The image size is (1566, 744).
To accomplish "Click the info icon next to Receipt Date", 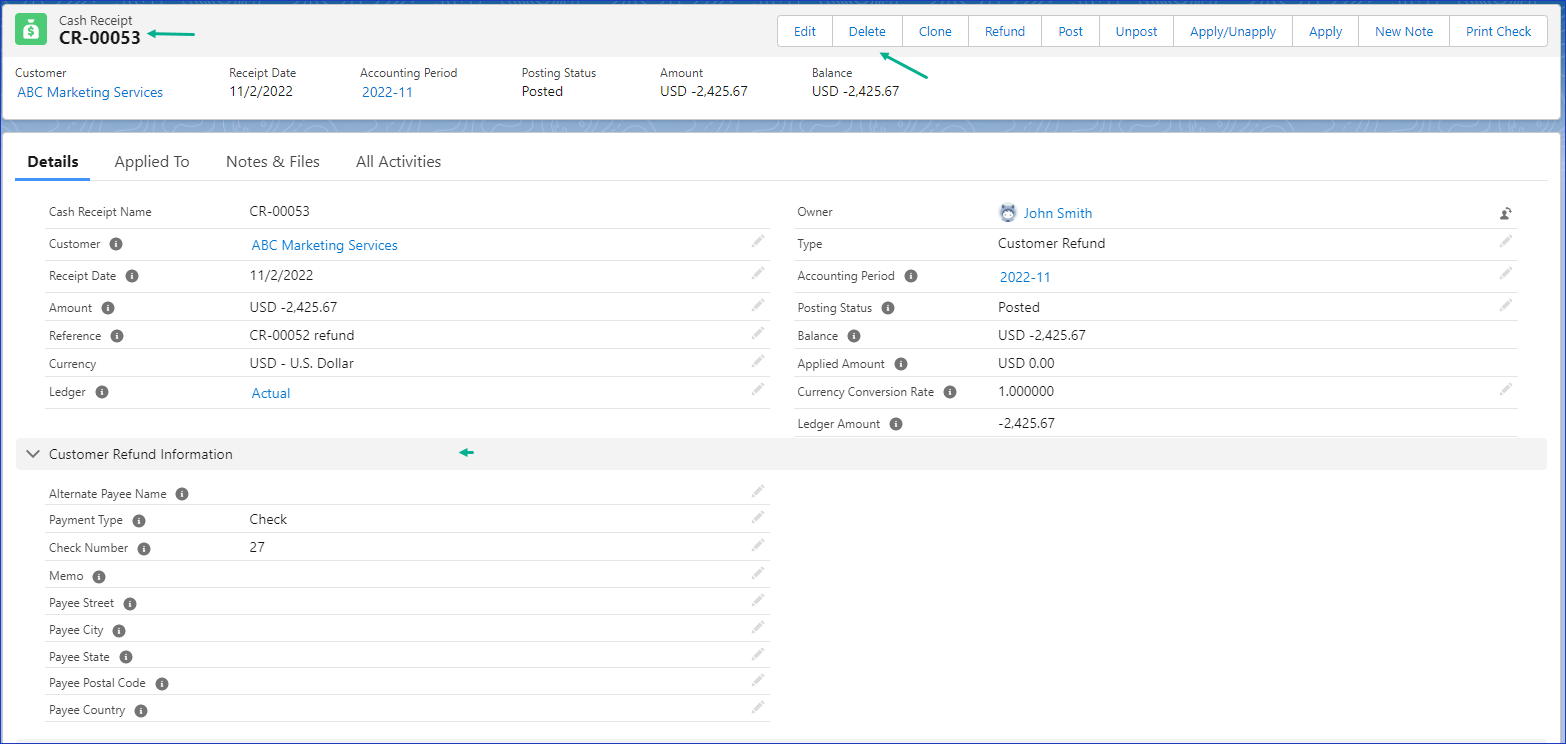I will click(x=132, y=276).
